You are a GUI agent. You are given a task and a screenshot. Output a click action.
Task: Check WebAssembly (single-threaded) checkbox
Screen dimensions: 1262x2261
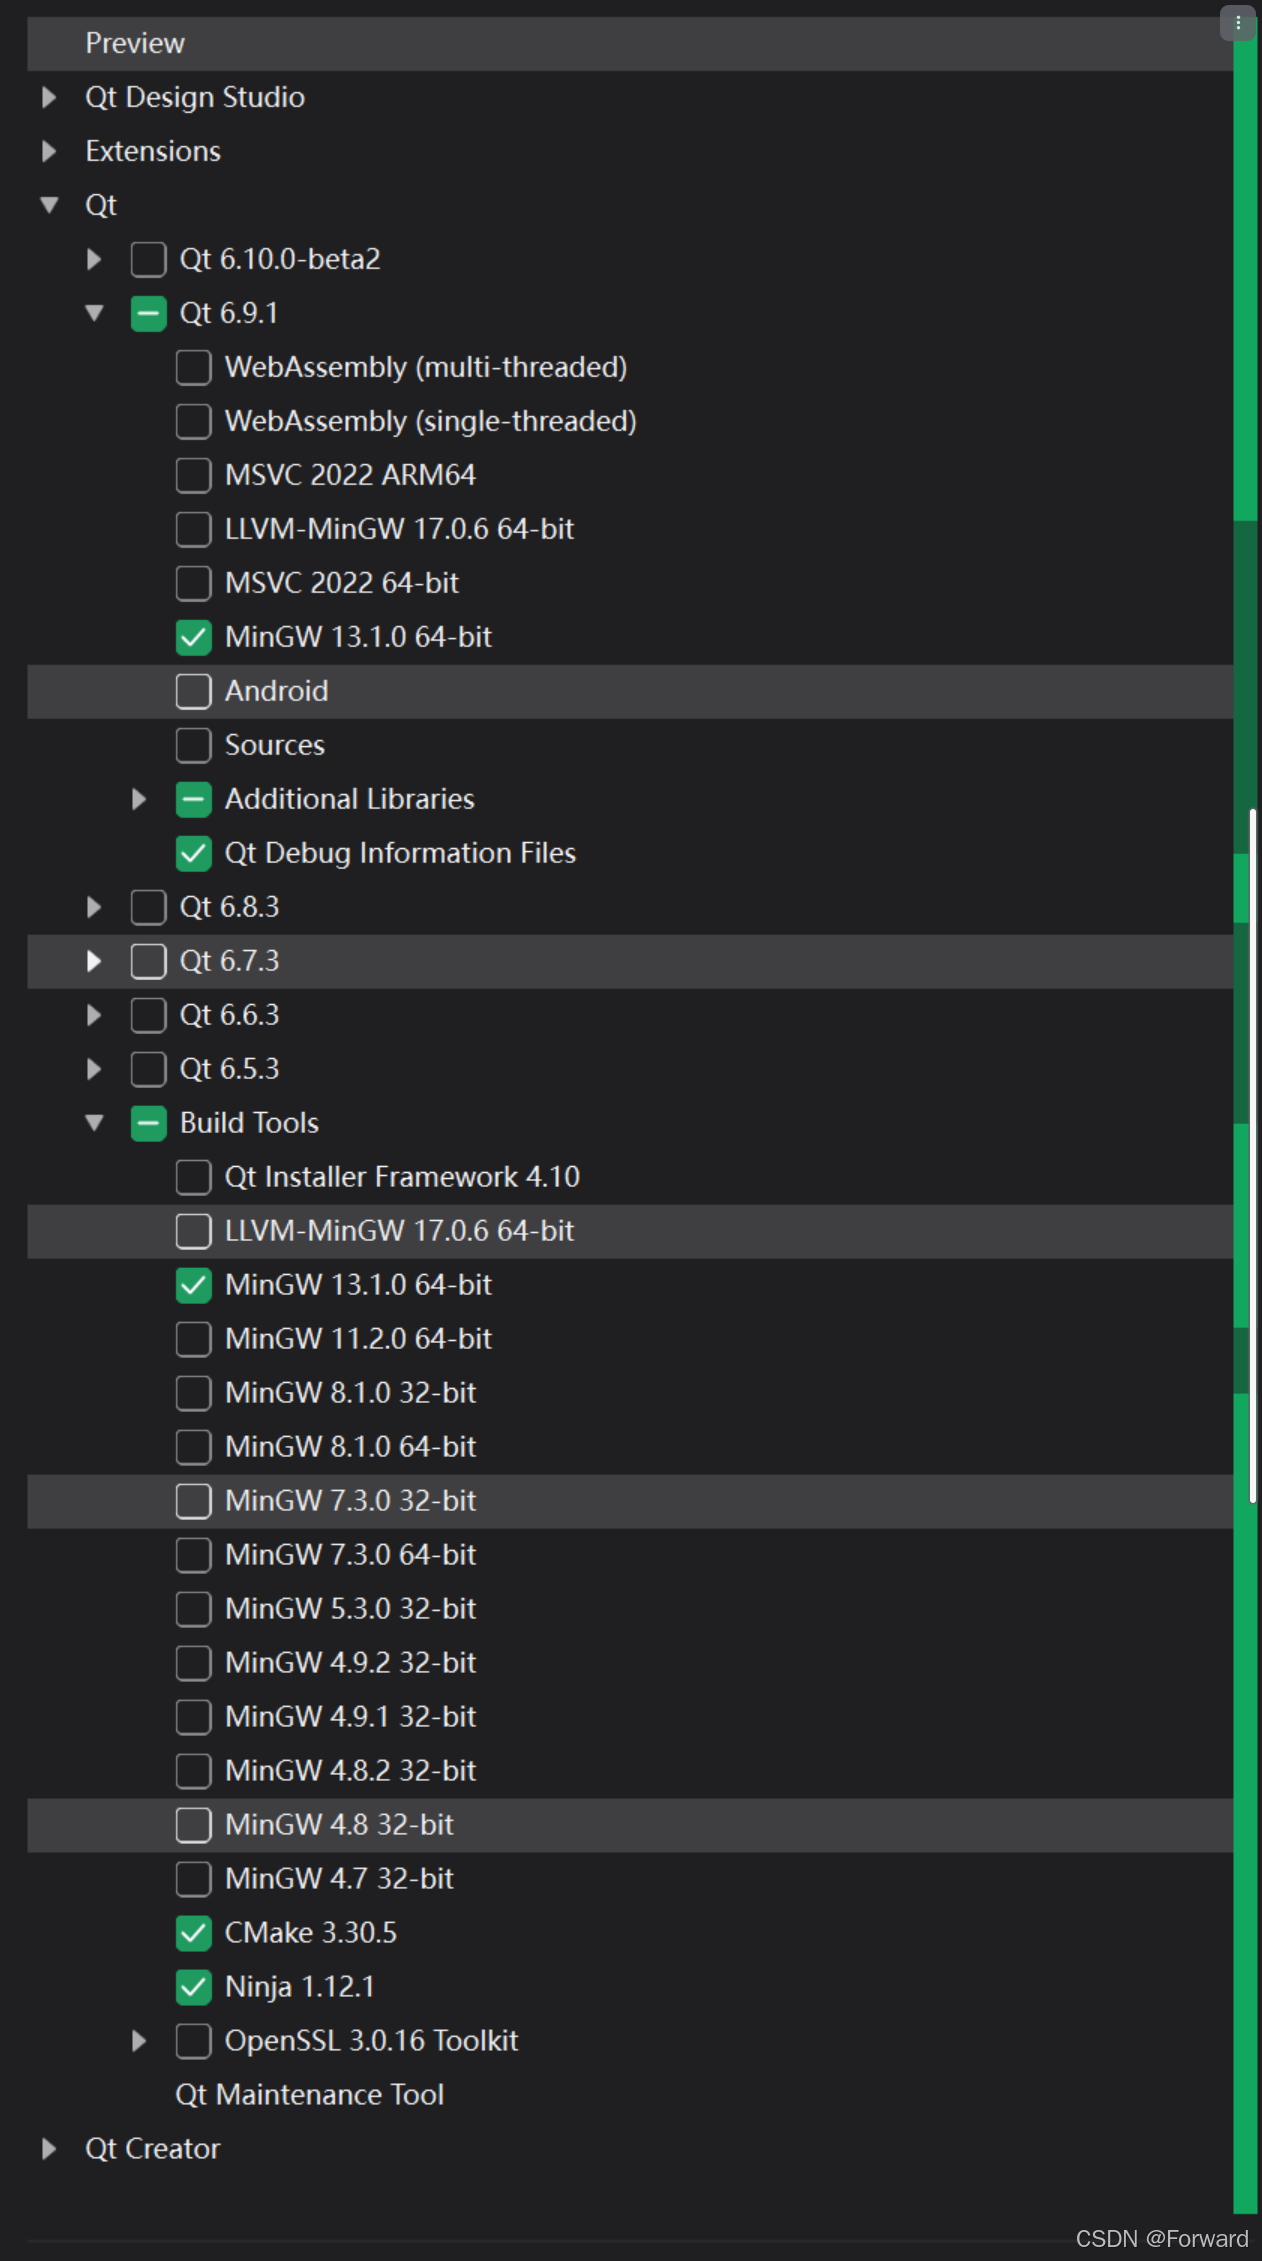pyautogui.click(x=193, y=421)
